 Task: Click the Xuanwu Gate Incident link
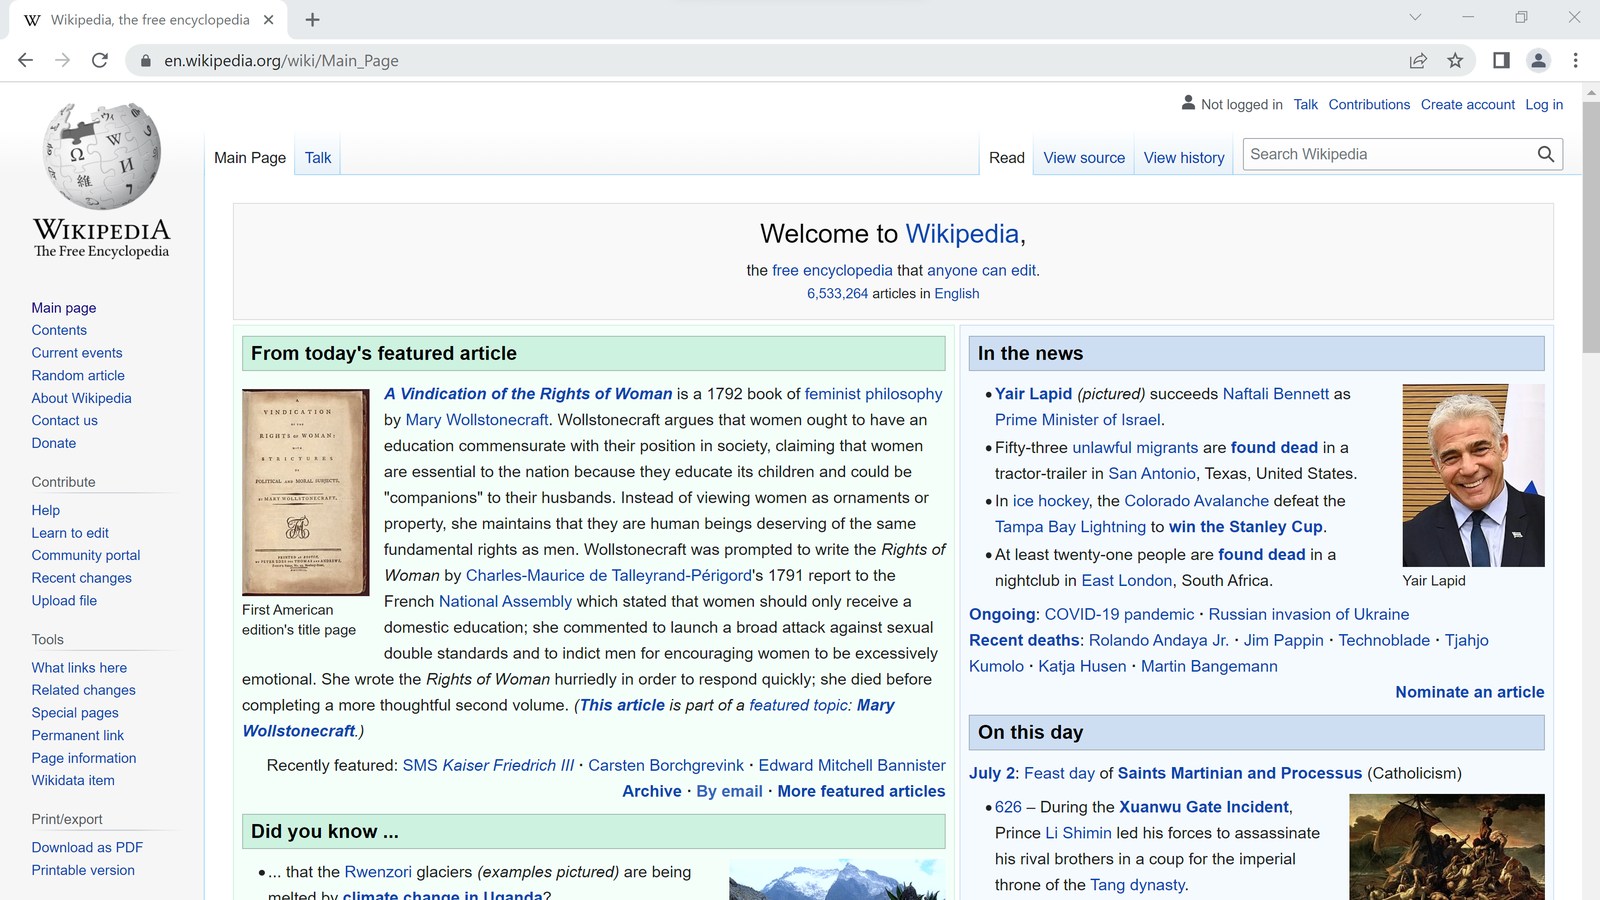[1204, 807]
